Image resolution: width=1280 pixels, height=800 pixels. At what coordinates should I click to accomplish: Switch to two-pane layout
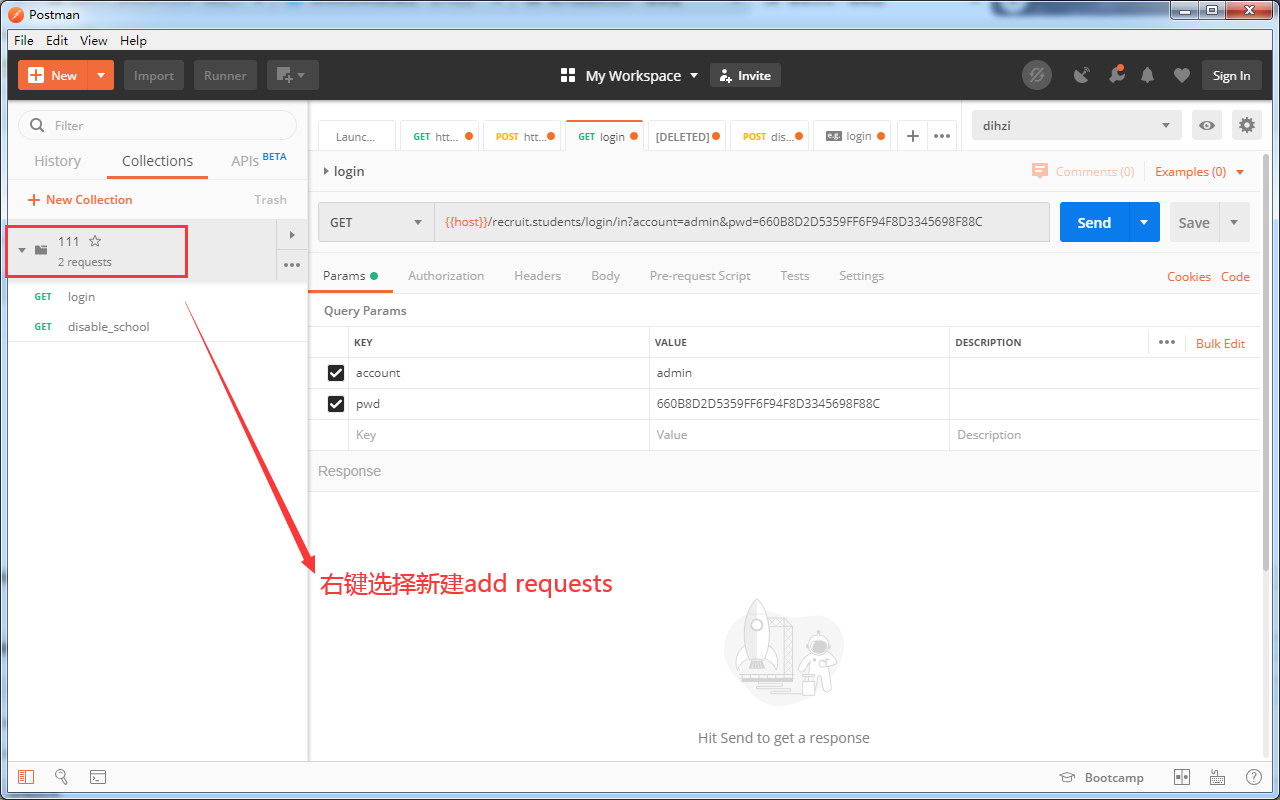1181,777
